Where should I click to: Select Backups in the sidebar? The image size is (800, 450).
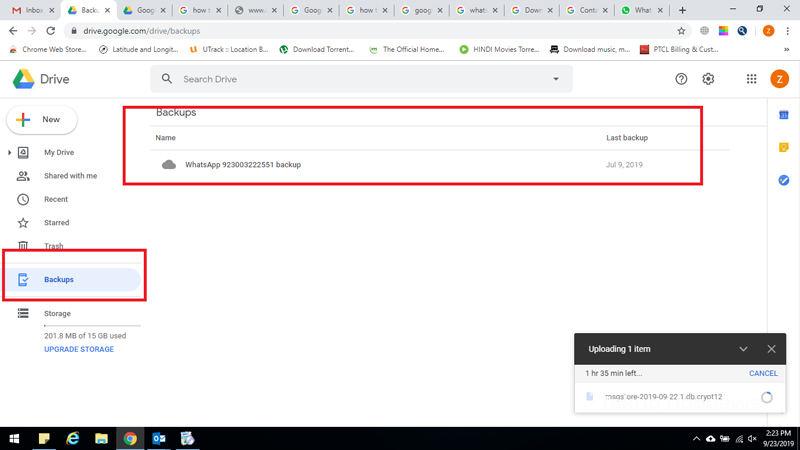(71, 280)
